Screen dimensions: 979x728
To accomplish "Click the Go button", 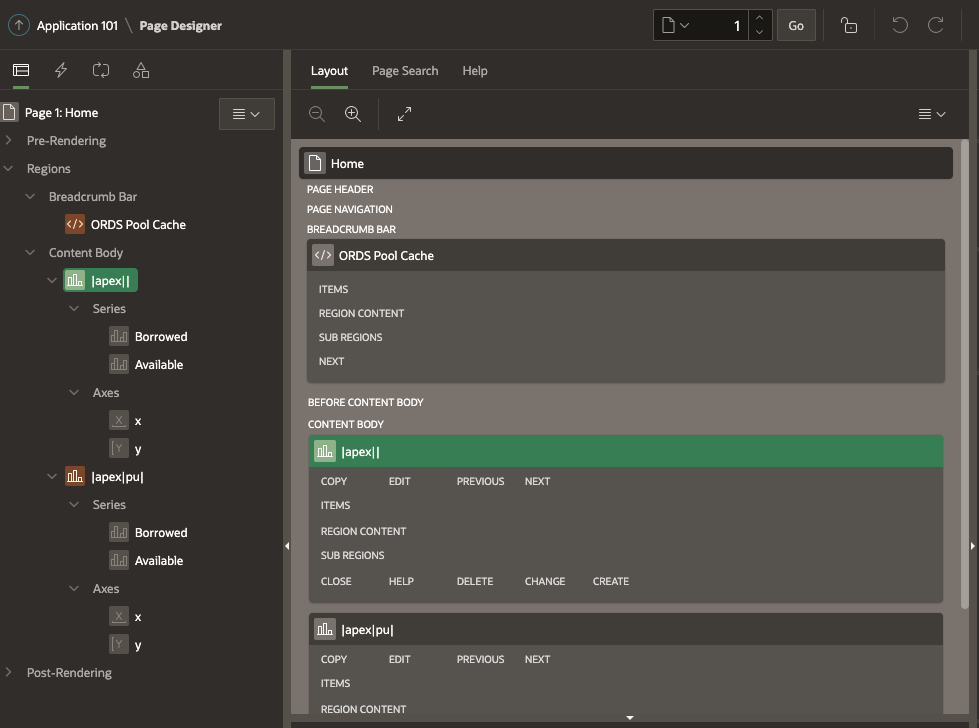I will coord(795,26).
